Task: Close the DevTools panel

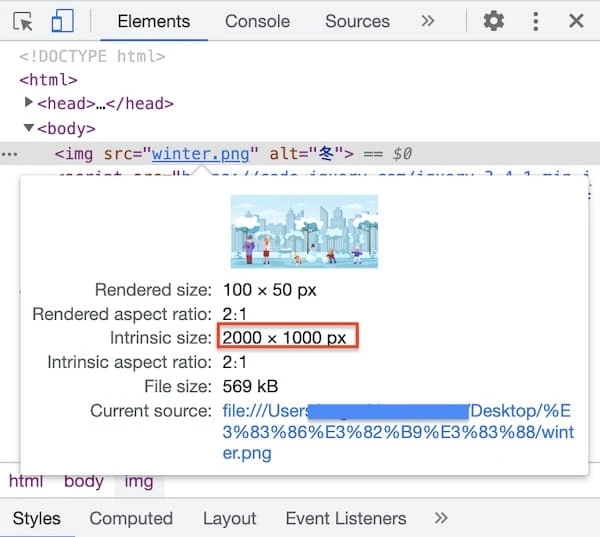Action: click(576, 21)
